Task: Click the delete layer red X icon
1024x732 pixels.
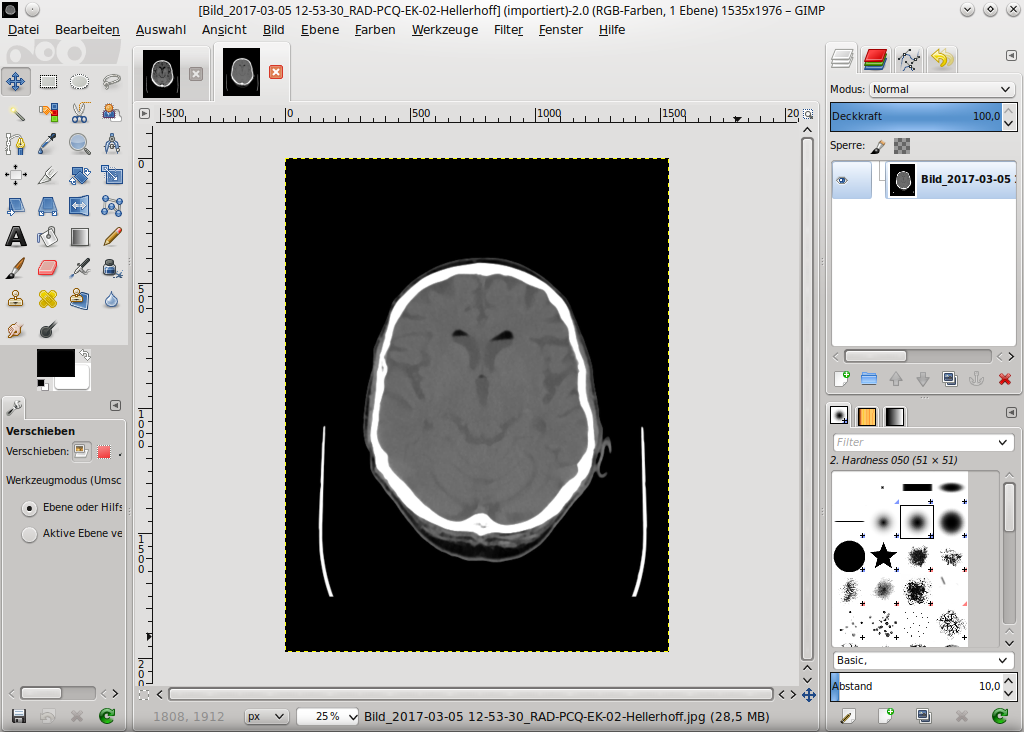Action: tap(1004, 379)
